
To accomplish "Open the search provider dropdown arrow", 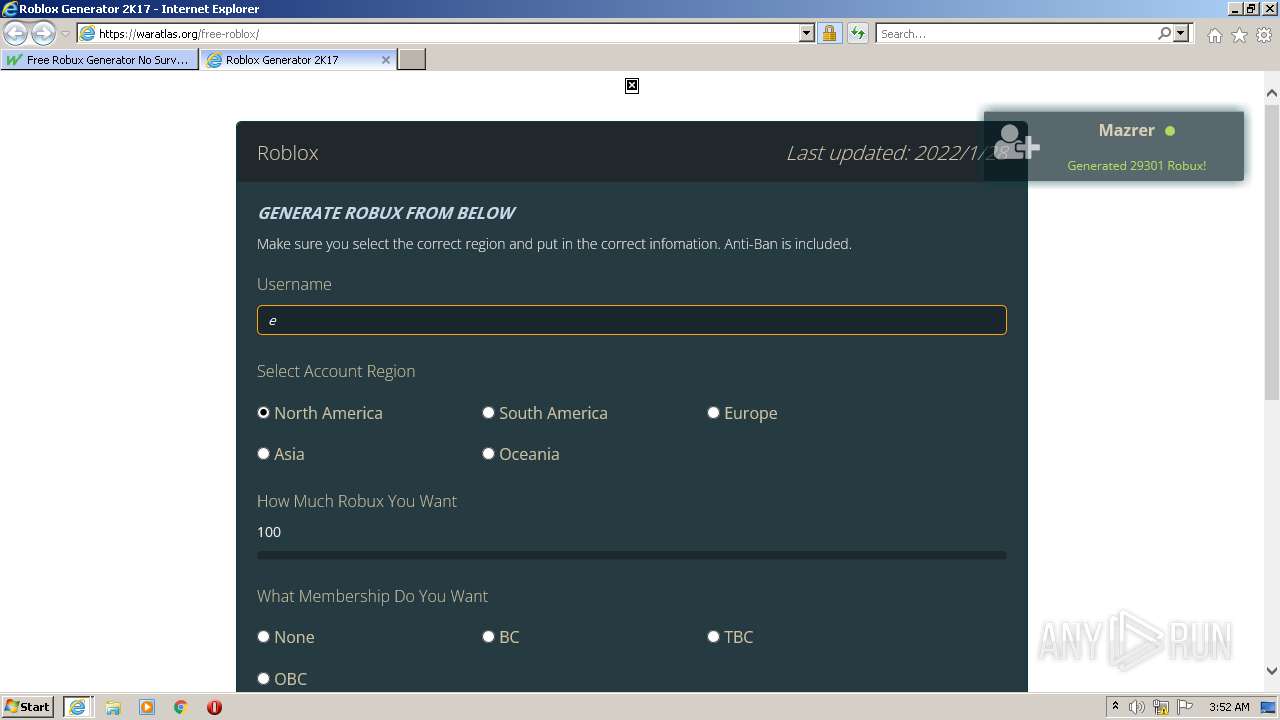I will tap(1181, 33).
